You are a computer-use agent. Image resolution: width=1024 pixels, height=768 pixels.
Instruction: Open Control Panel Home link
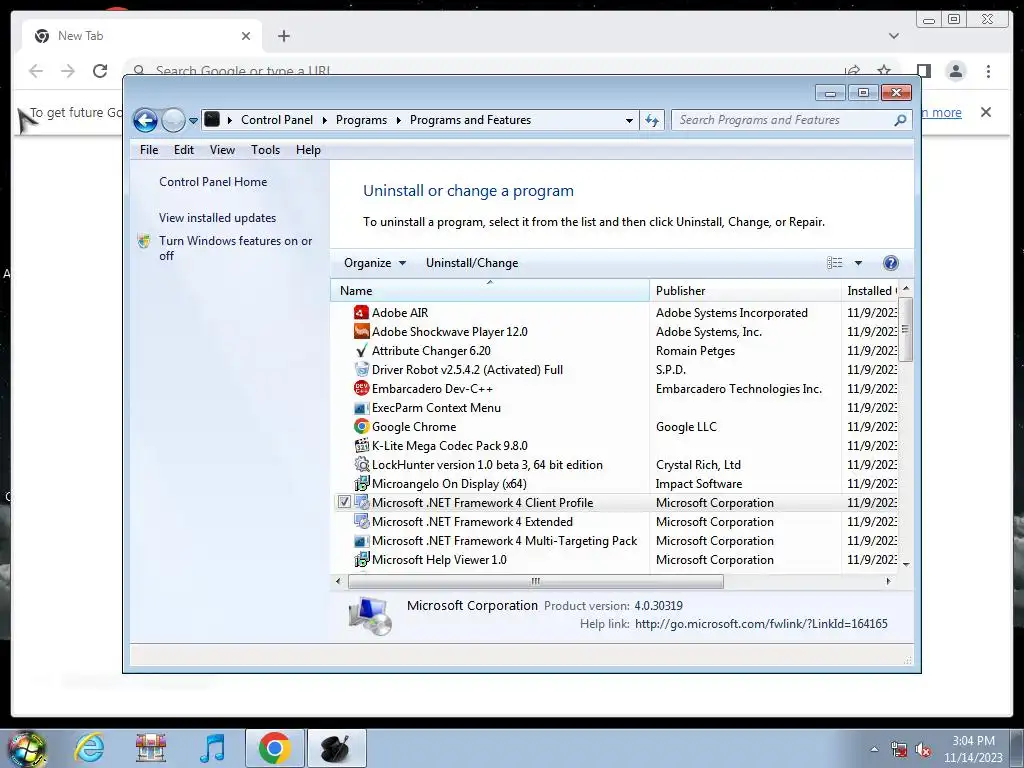point(213,182)
